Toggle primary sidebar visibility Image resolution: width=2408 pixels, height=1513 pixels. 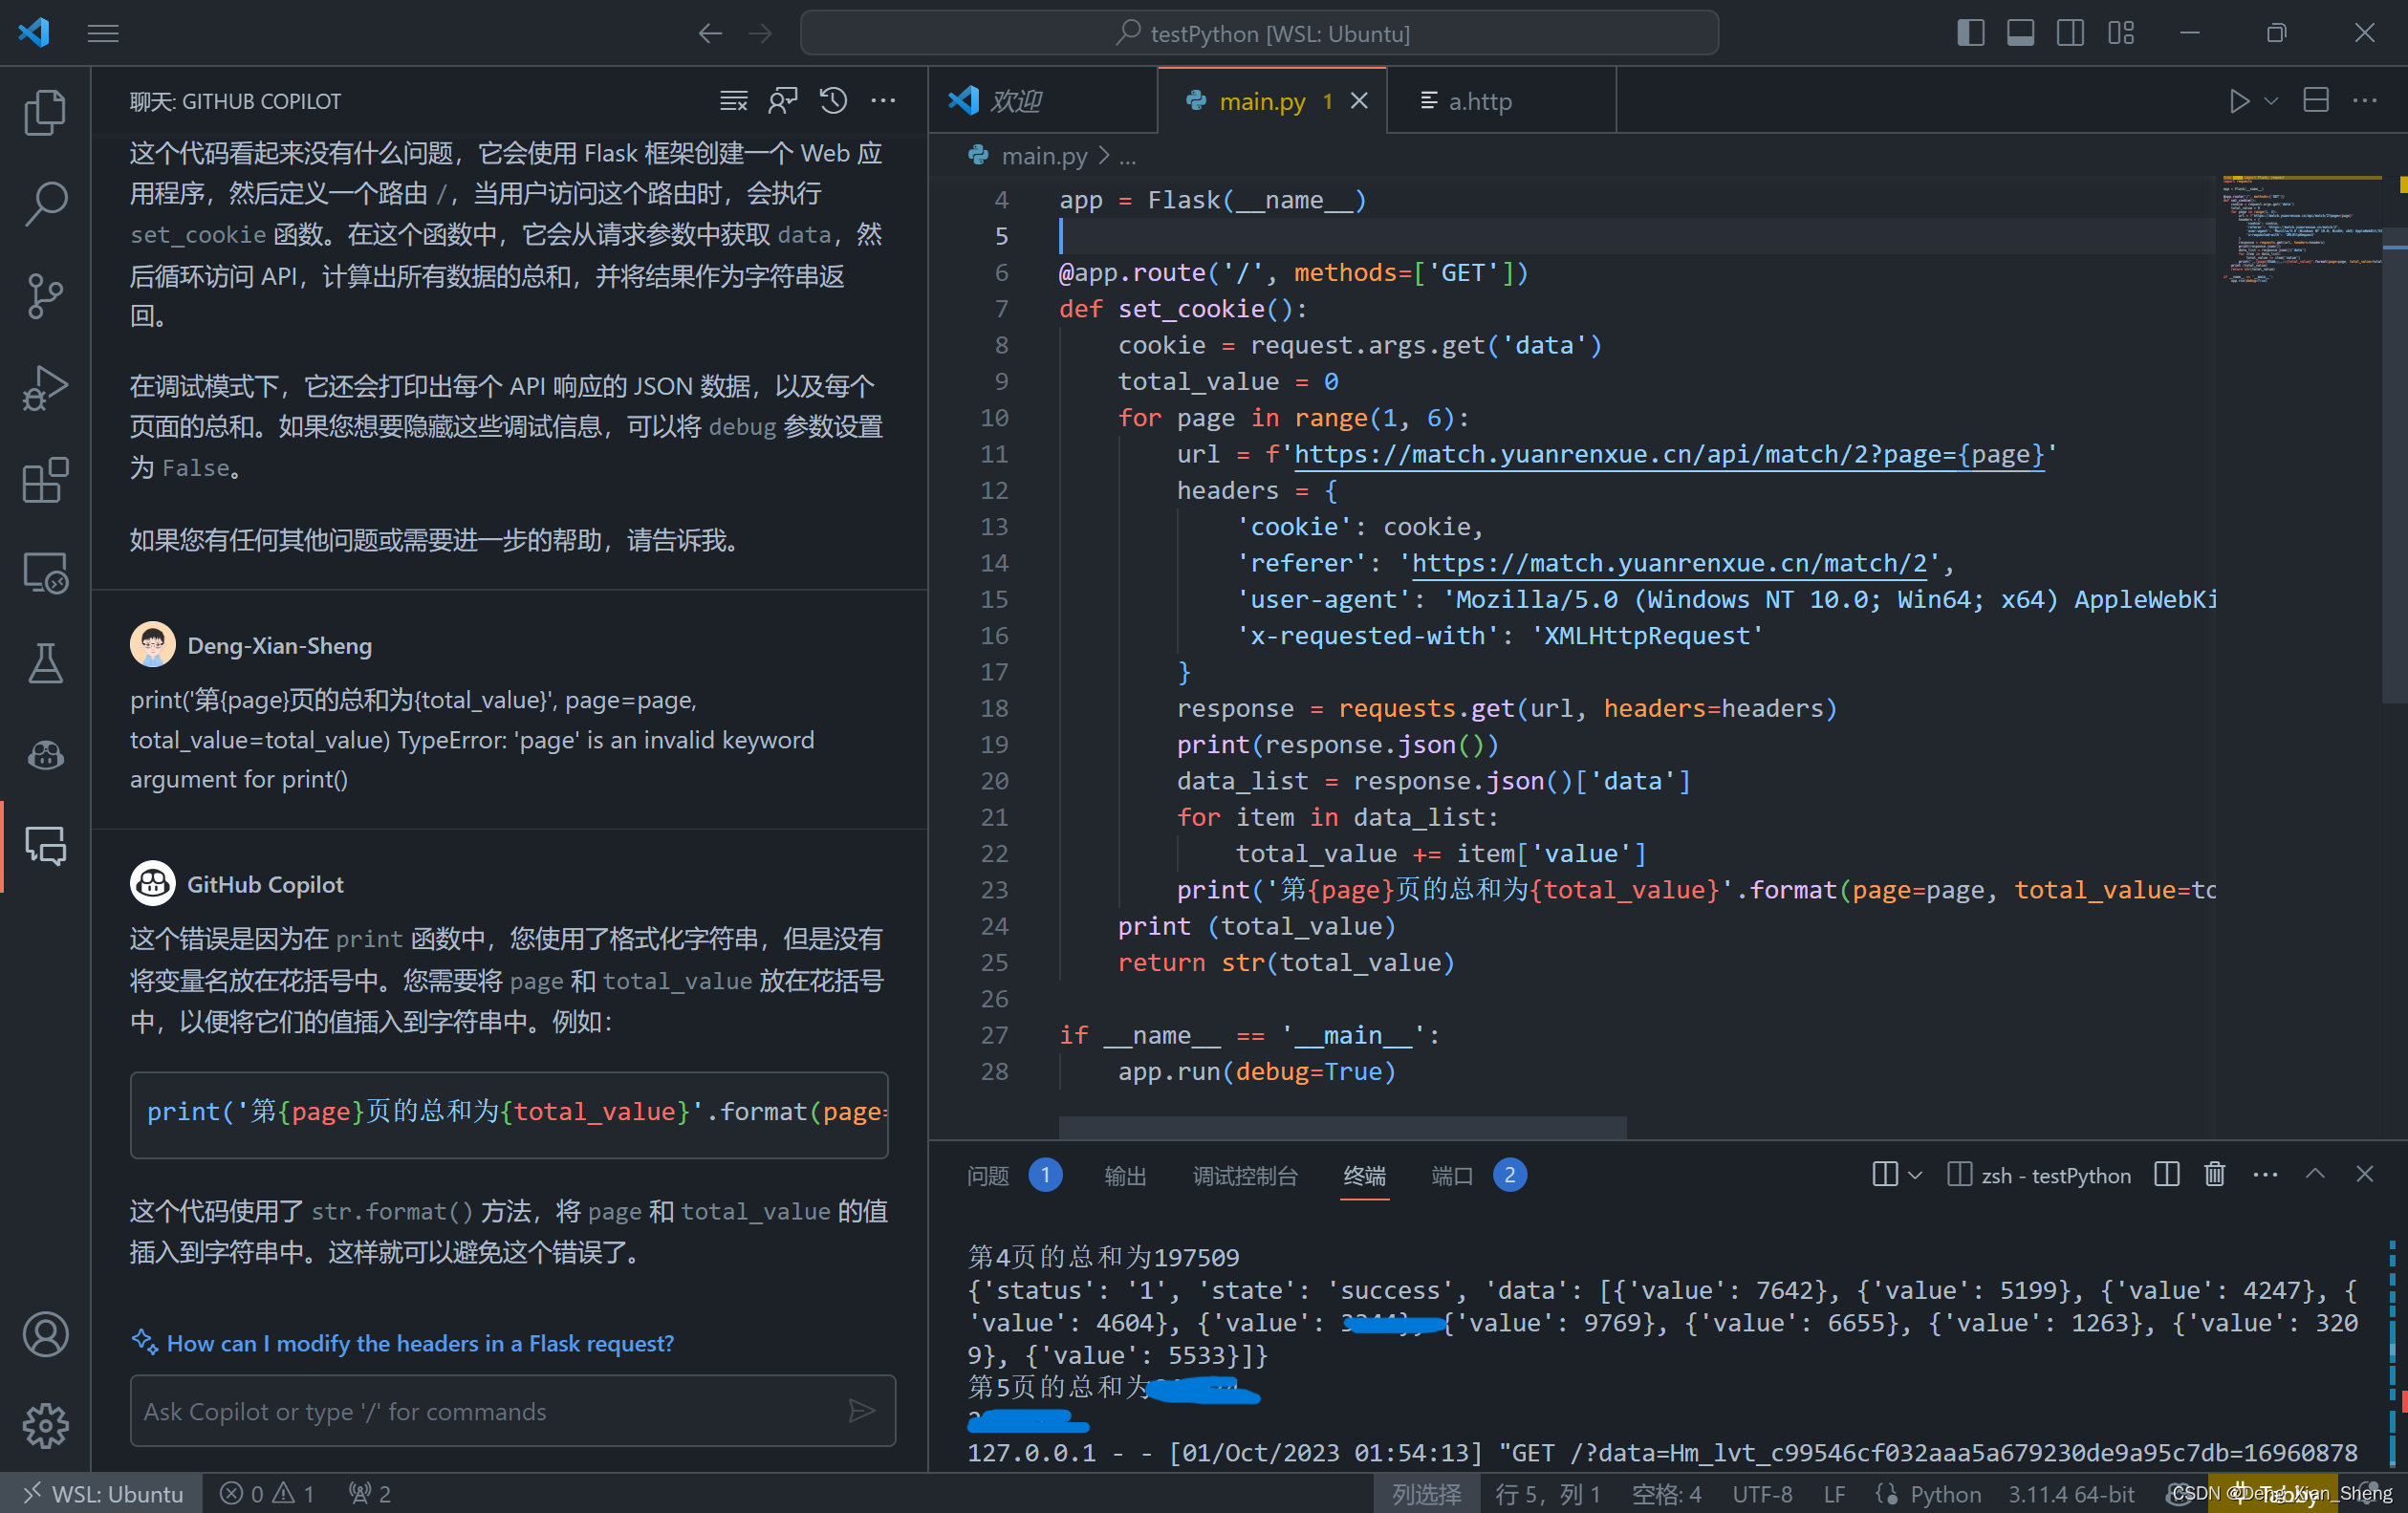pos(1970,34)
